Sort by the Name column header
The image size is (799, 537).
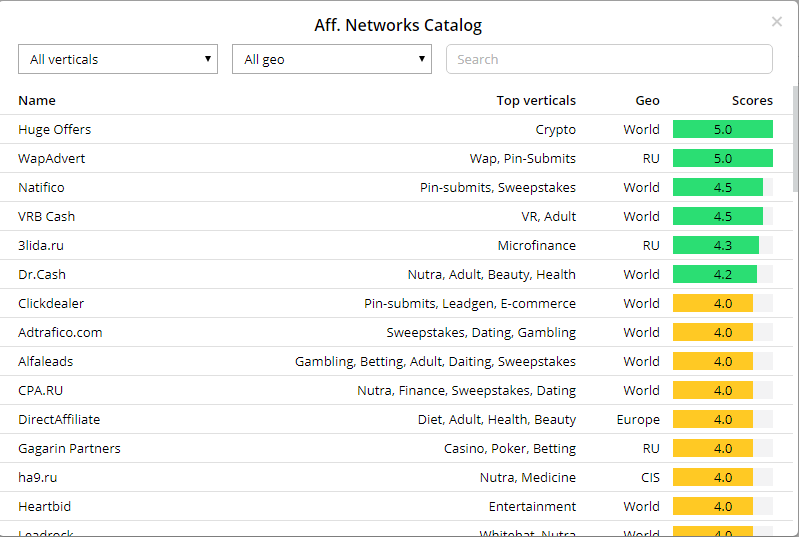[x=37, y=100]
